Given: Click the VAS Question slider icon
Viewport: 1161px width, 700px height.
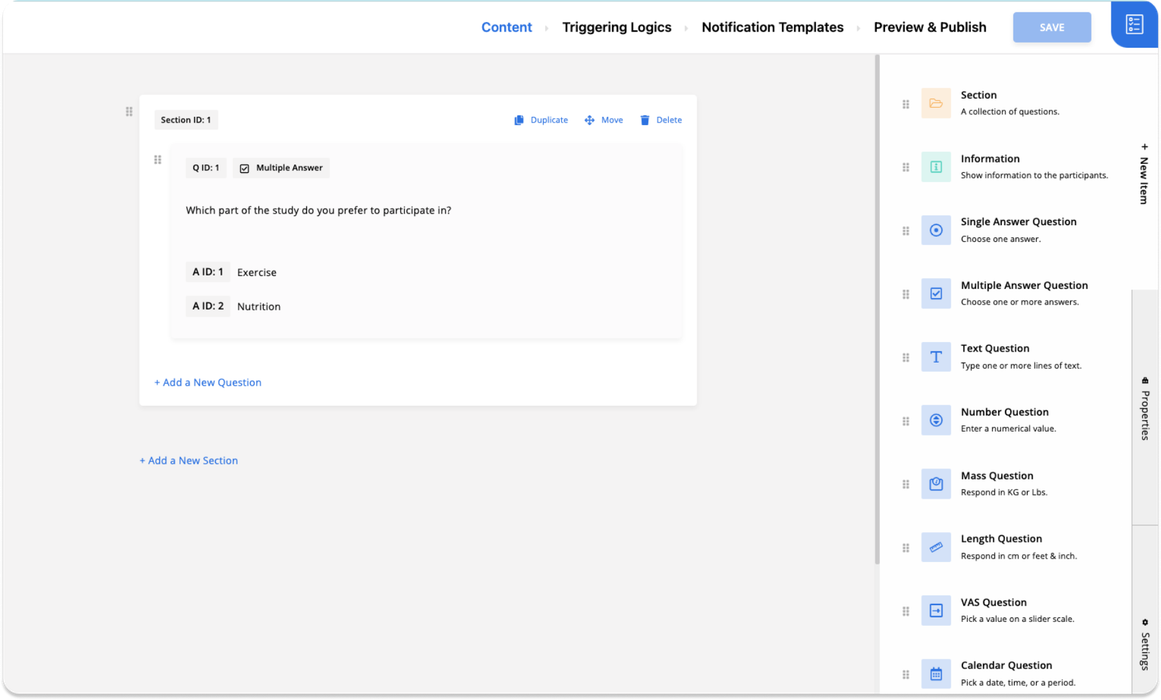Looking at the screenshot, I should [x=936, y=610].
